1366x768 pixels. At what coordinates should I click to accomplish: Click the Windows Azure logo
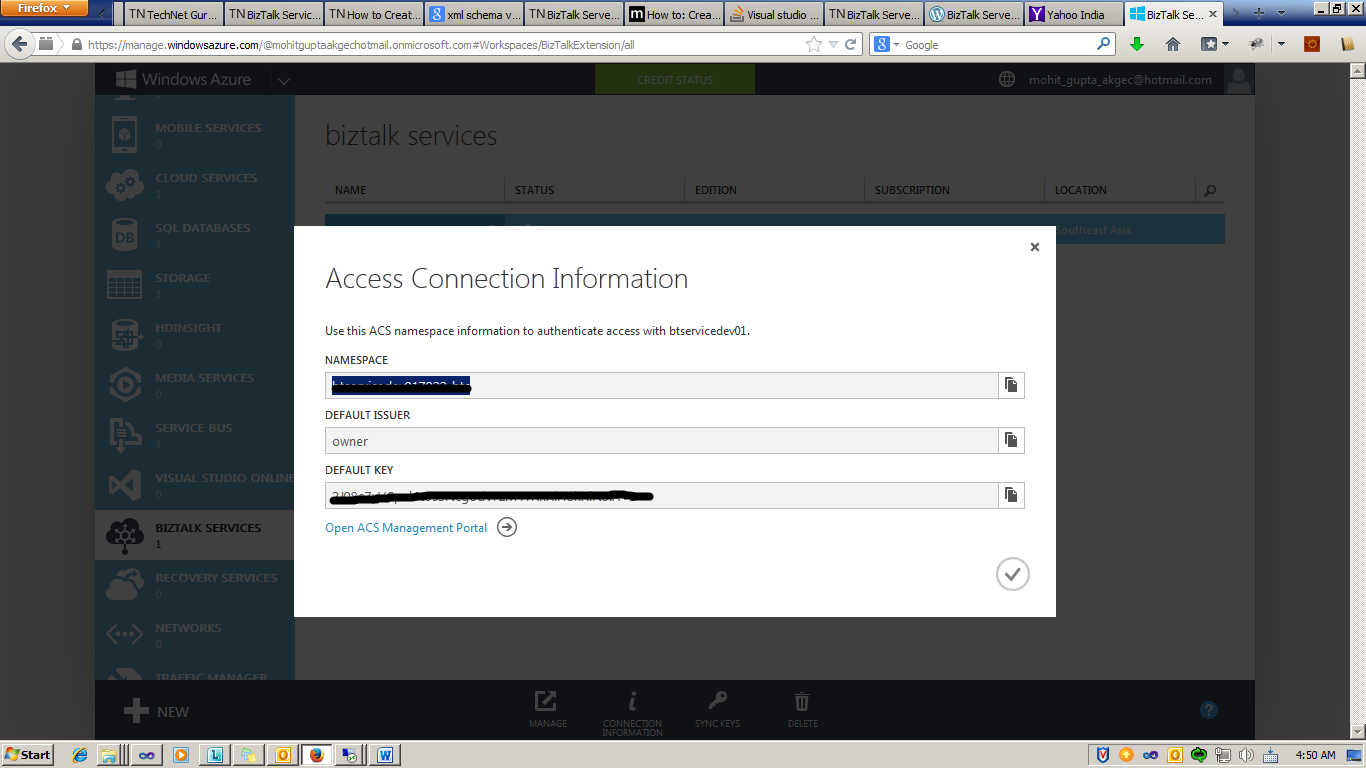[184, 80]
